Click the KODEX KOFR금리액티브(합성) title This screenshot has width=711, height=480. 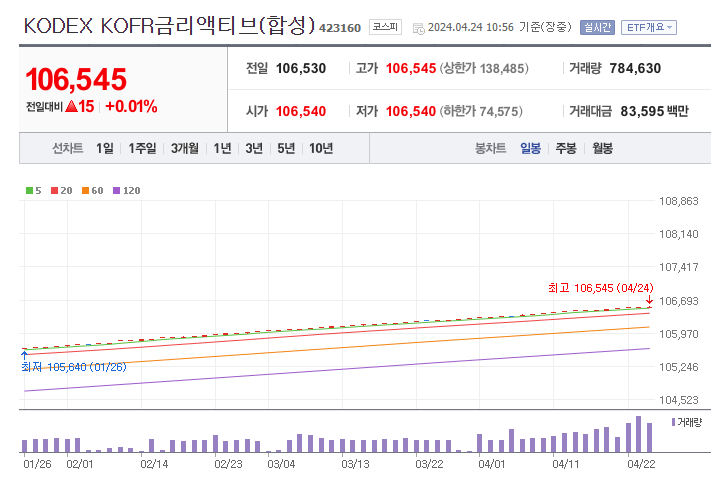click(169, 26)
